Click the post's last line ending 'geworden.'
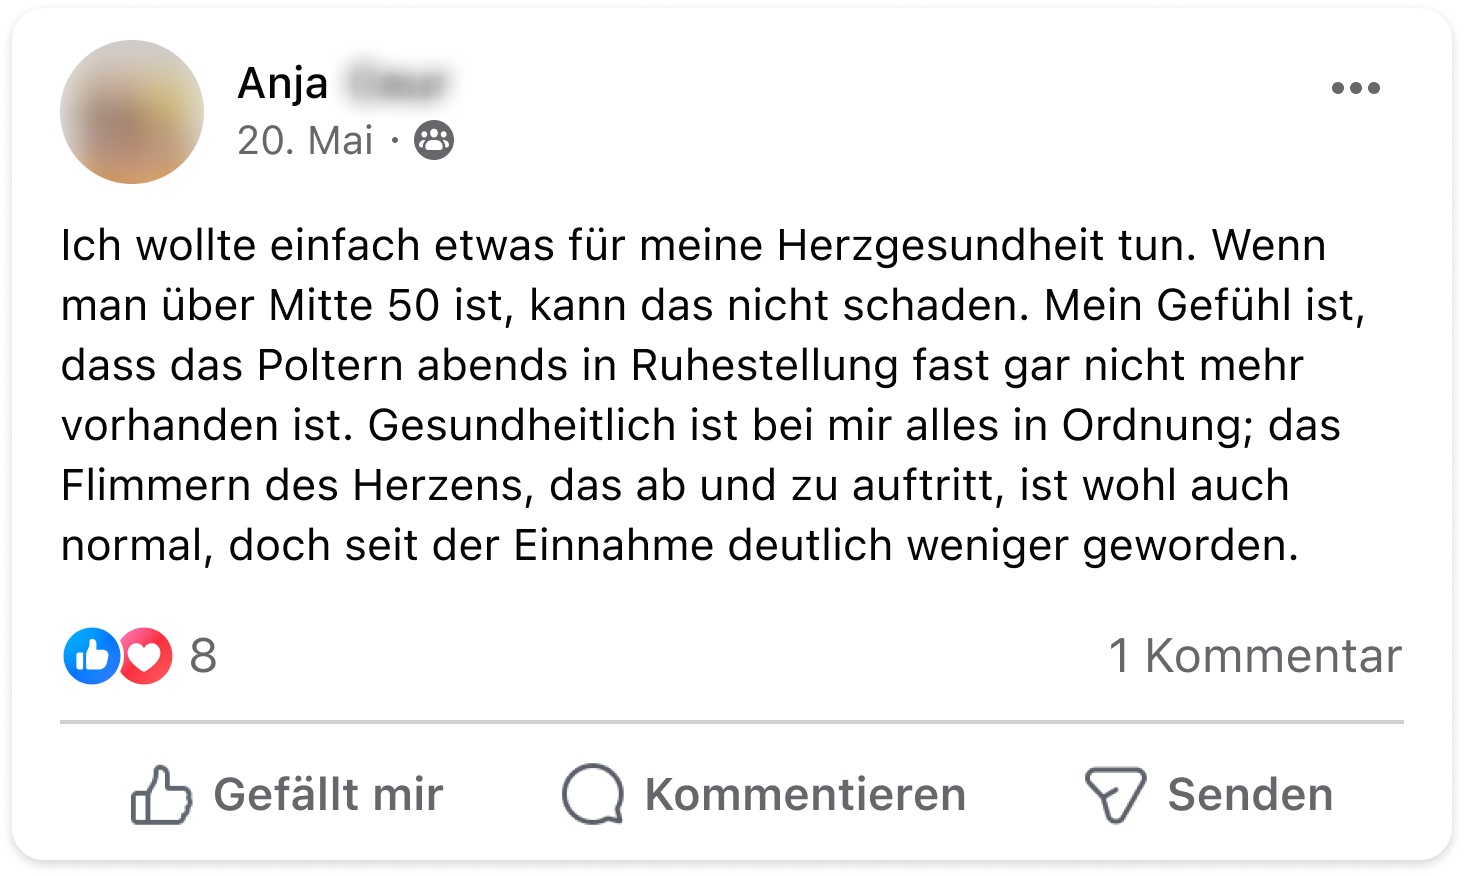 680,546
